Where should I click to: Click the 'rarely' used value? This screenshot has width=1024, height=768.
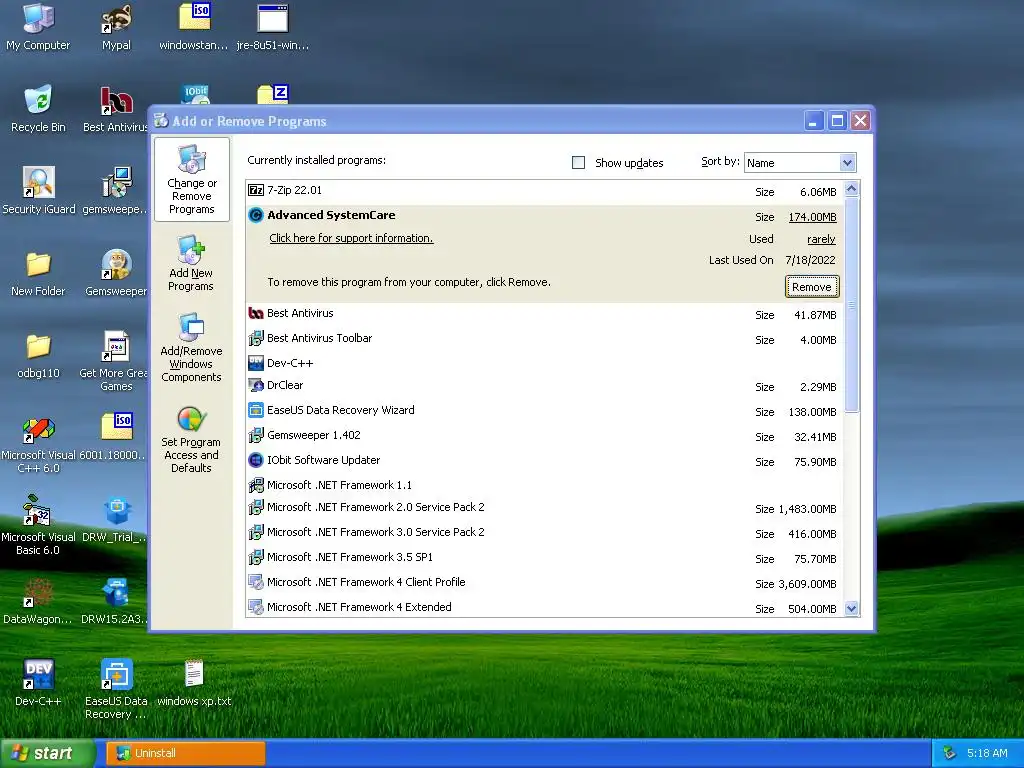[x=821, y=239]
